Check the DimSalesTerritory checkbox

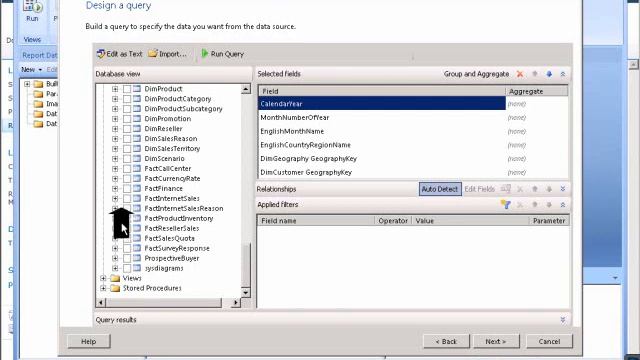pyautogui.click(x=127, y=149)
